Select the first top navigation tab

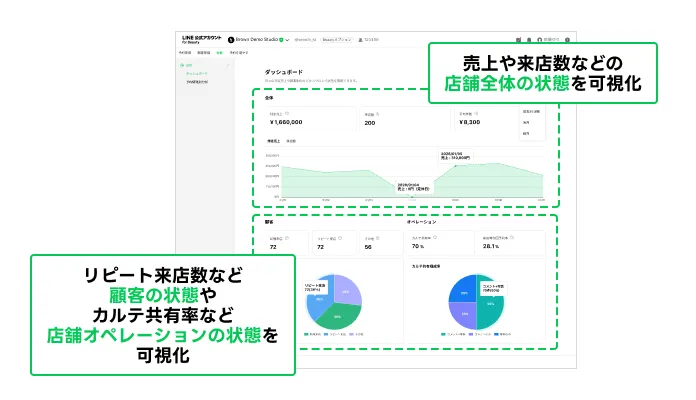coord(185,53)
